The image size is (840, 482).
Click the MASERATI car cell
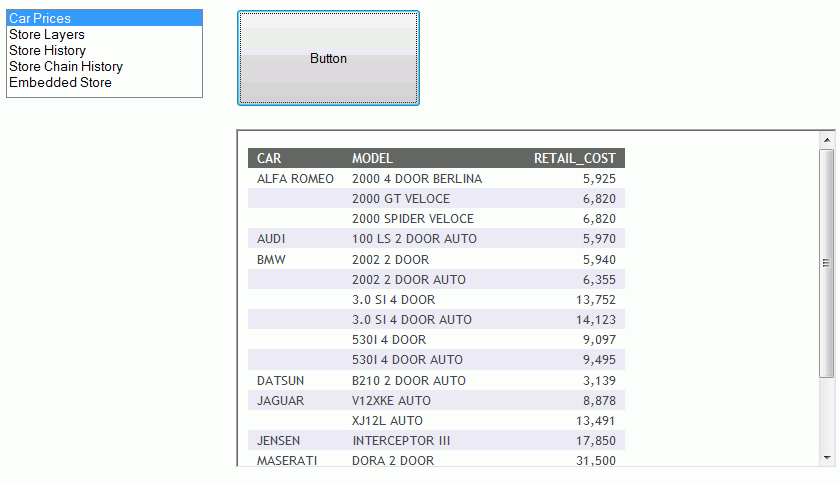click(287, 461)
